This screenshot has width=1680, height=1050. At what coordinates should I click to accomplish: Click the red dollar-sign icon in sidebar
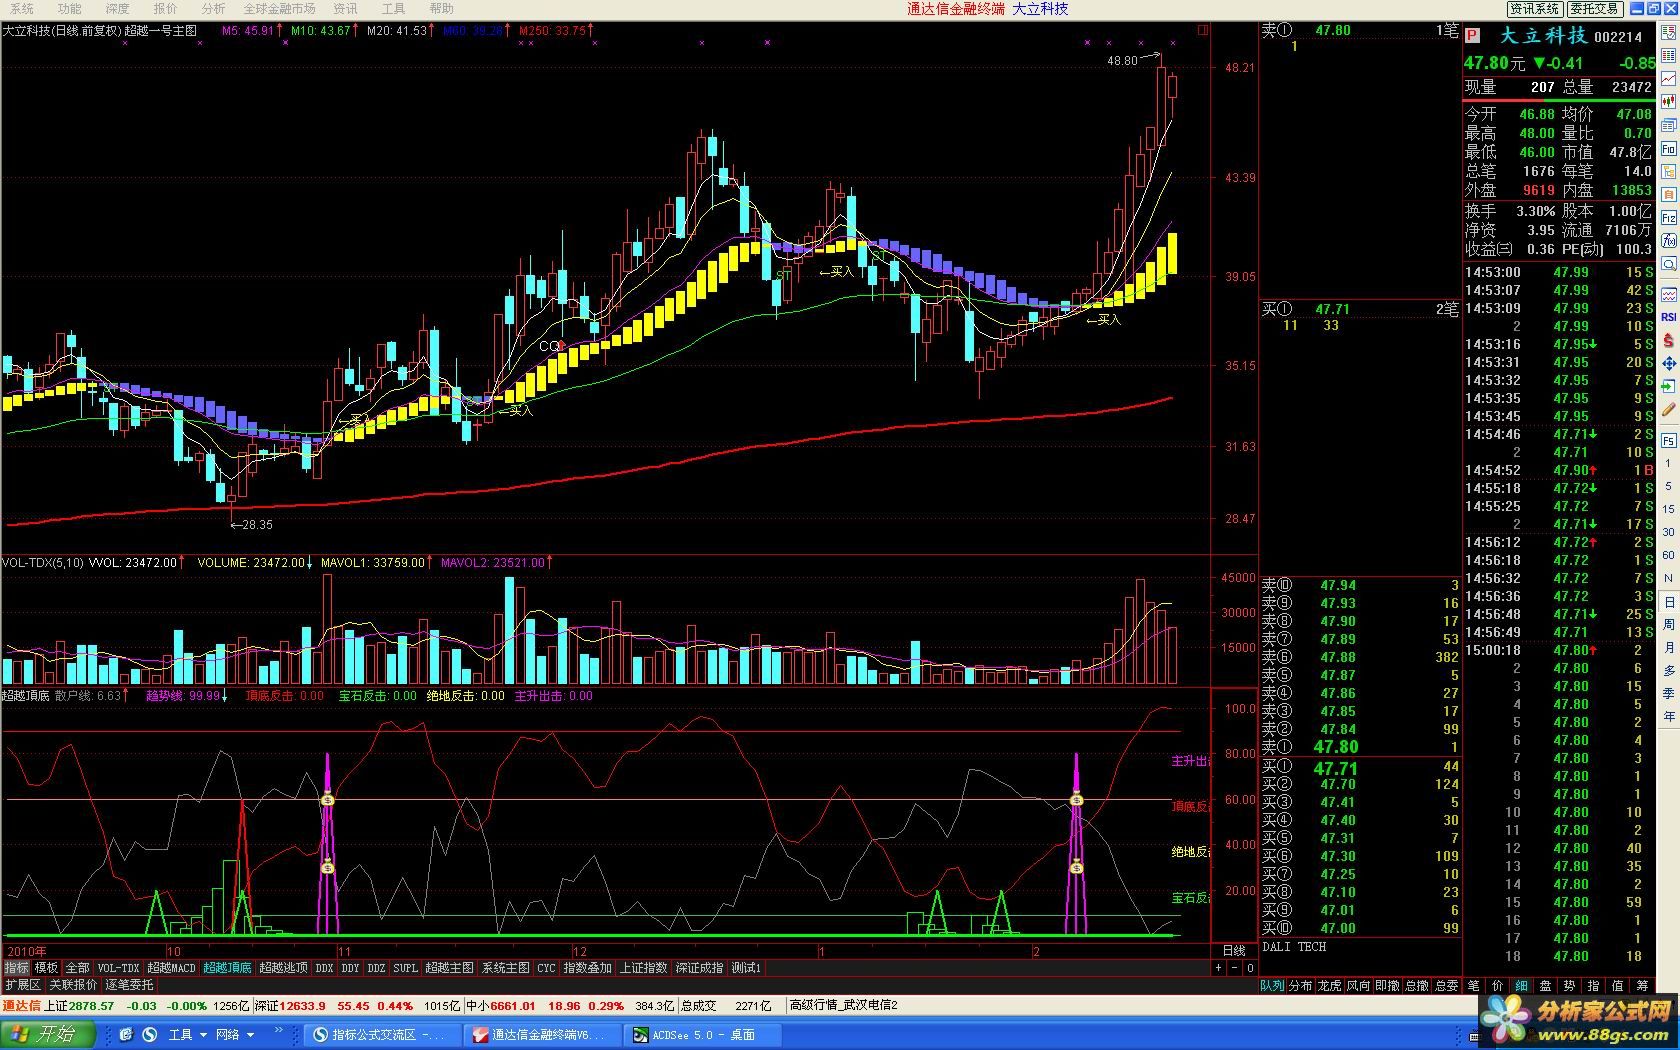tap(1669, 340)
